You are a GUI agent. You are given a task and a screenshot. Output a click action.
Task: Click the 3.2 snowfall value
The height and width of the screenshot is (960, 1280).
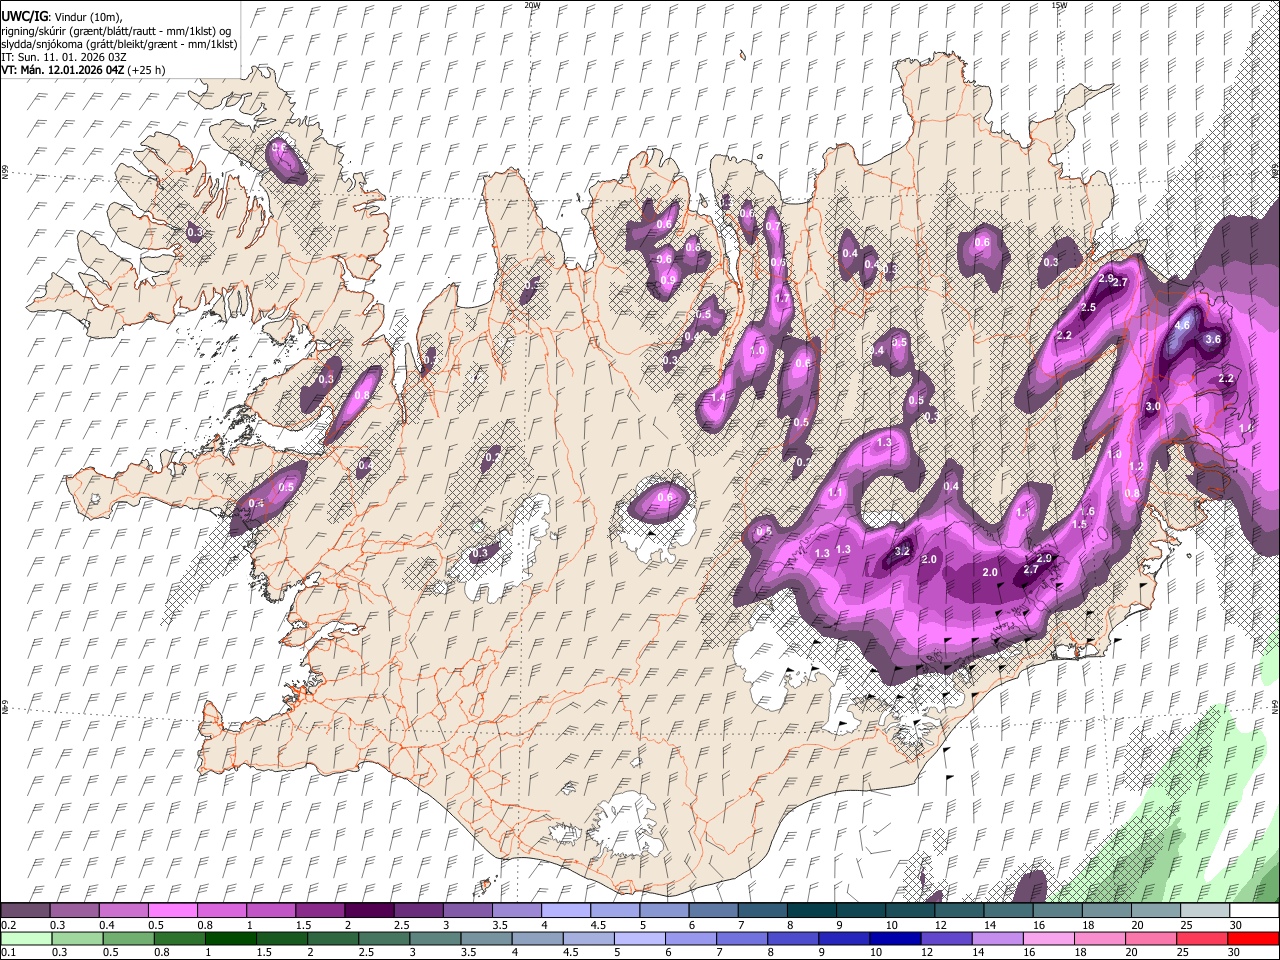902,551
